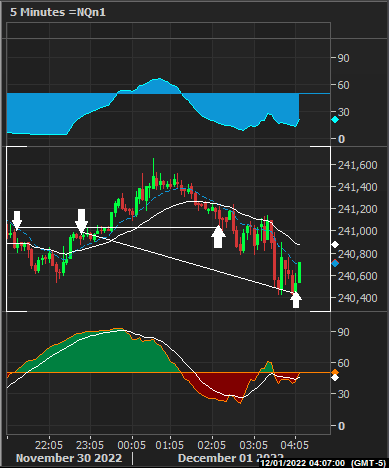Select the orange diamond marker on bottom oscillator axis
The image size is (389, 468).
click(x=335, y=372)
